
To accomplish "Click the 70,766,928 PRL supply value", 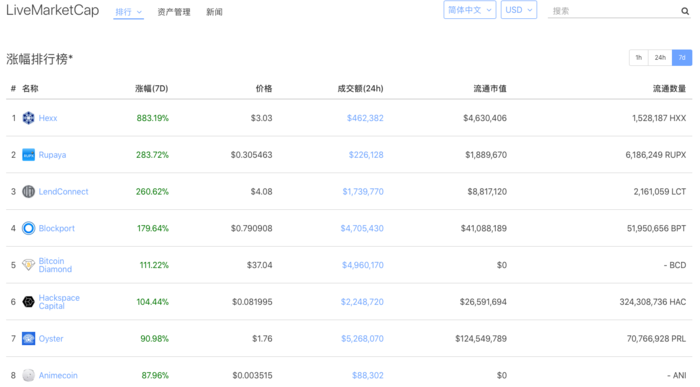I will 656,338.
